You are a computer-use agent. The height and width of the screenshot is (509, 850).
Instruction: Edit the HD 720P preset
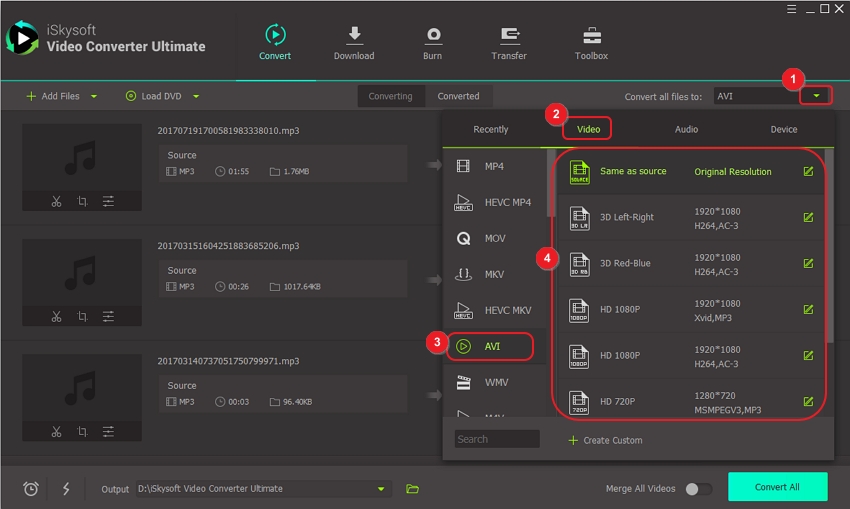click(808, 402)
